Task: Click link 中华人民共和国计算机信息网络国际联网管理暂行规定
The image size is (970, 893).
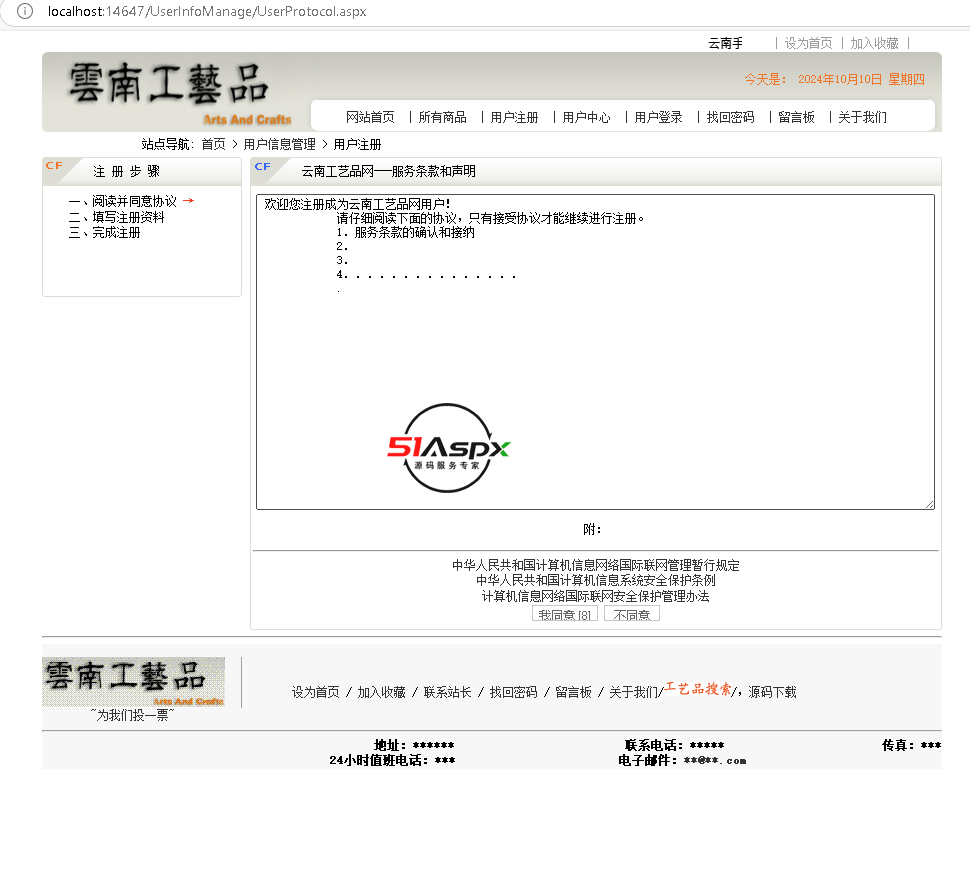Action: 595,565
